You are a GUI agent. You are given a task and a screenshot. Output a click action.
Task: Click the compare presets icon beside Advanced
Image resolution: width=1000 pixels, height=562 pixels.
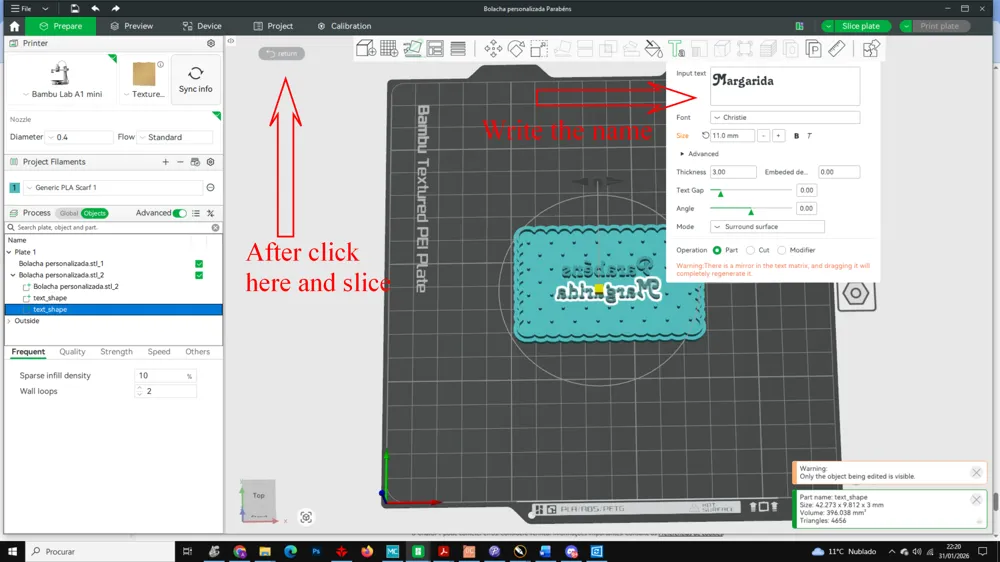[210, 213]
